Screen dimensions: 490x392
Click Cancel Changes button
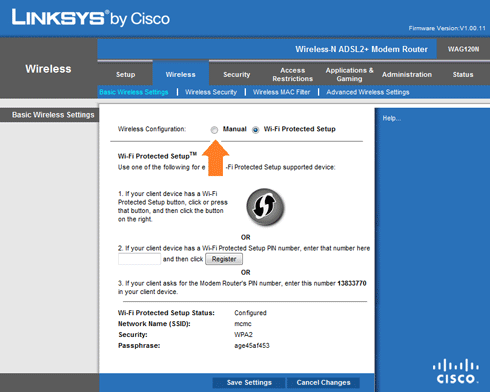[x=323, y=382]
